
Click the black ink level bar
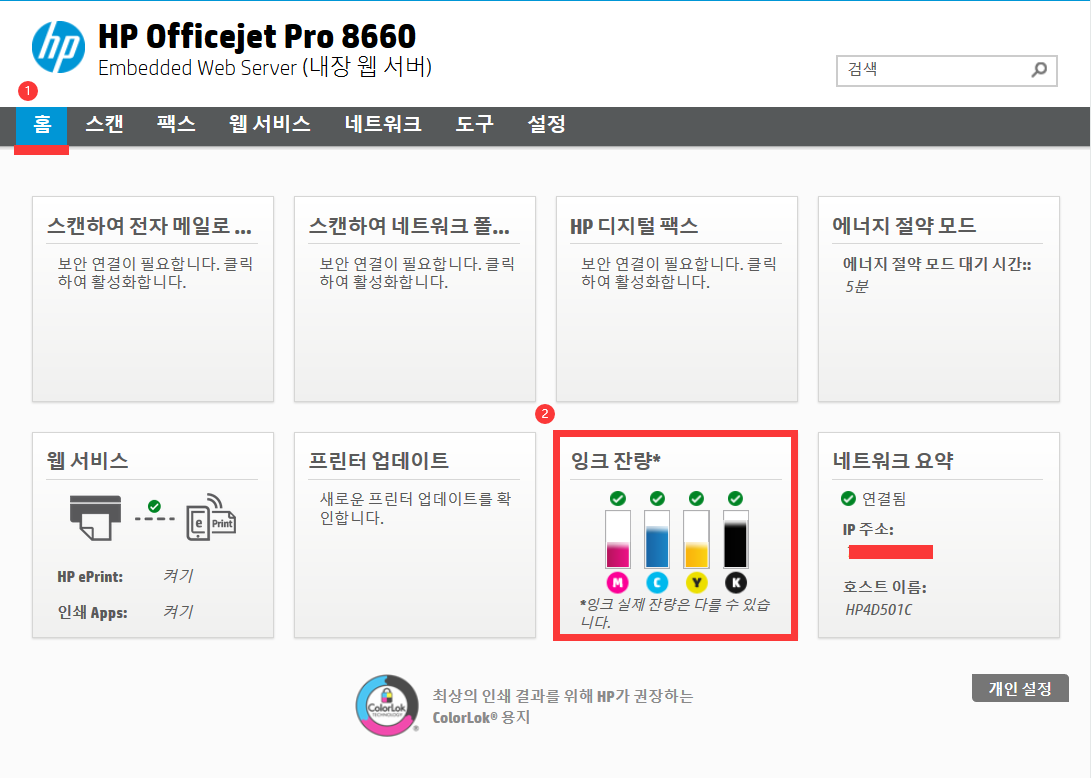pyautogui.click(x=735, y=539)
